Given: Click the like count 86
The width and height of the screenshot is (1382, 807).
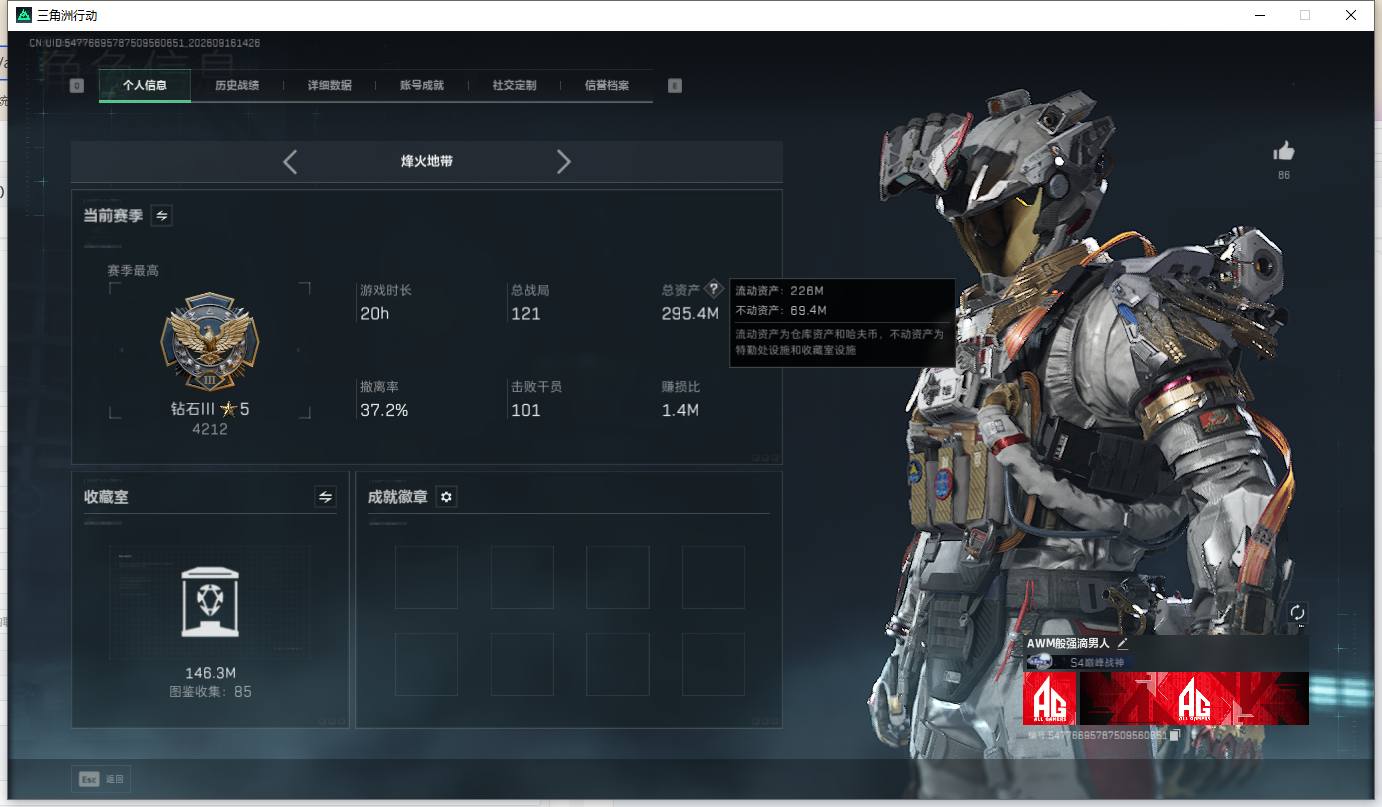Looking at the screenshot, I should point(1284,175).
